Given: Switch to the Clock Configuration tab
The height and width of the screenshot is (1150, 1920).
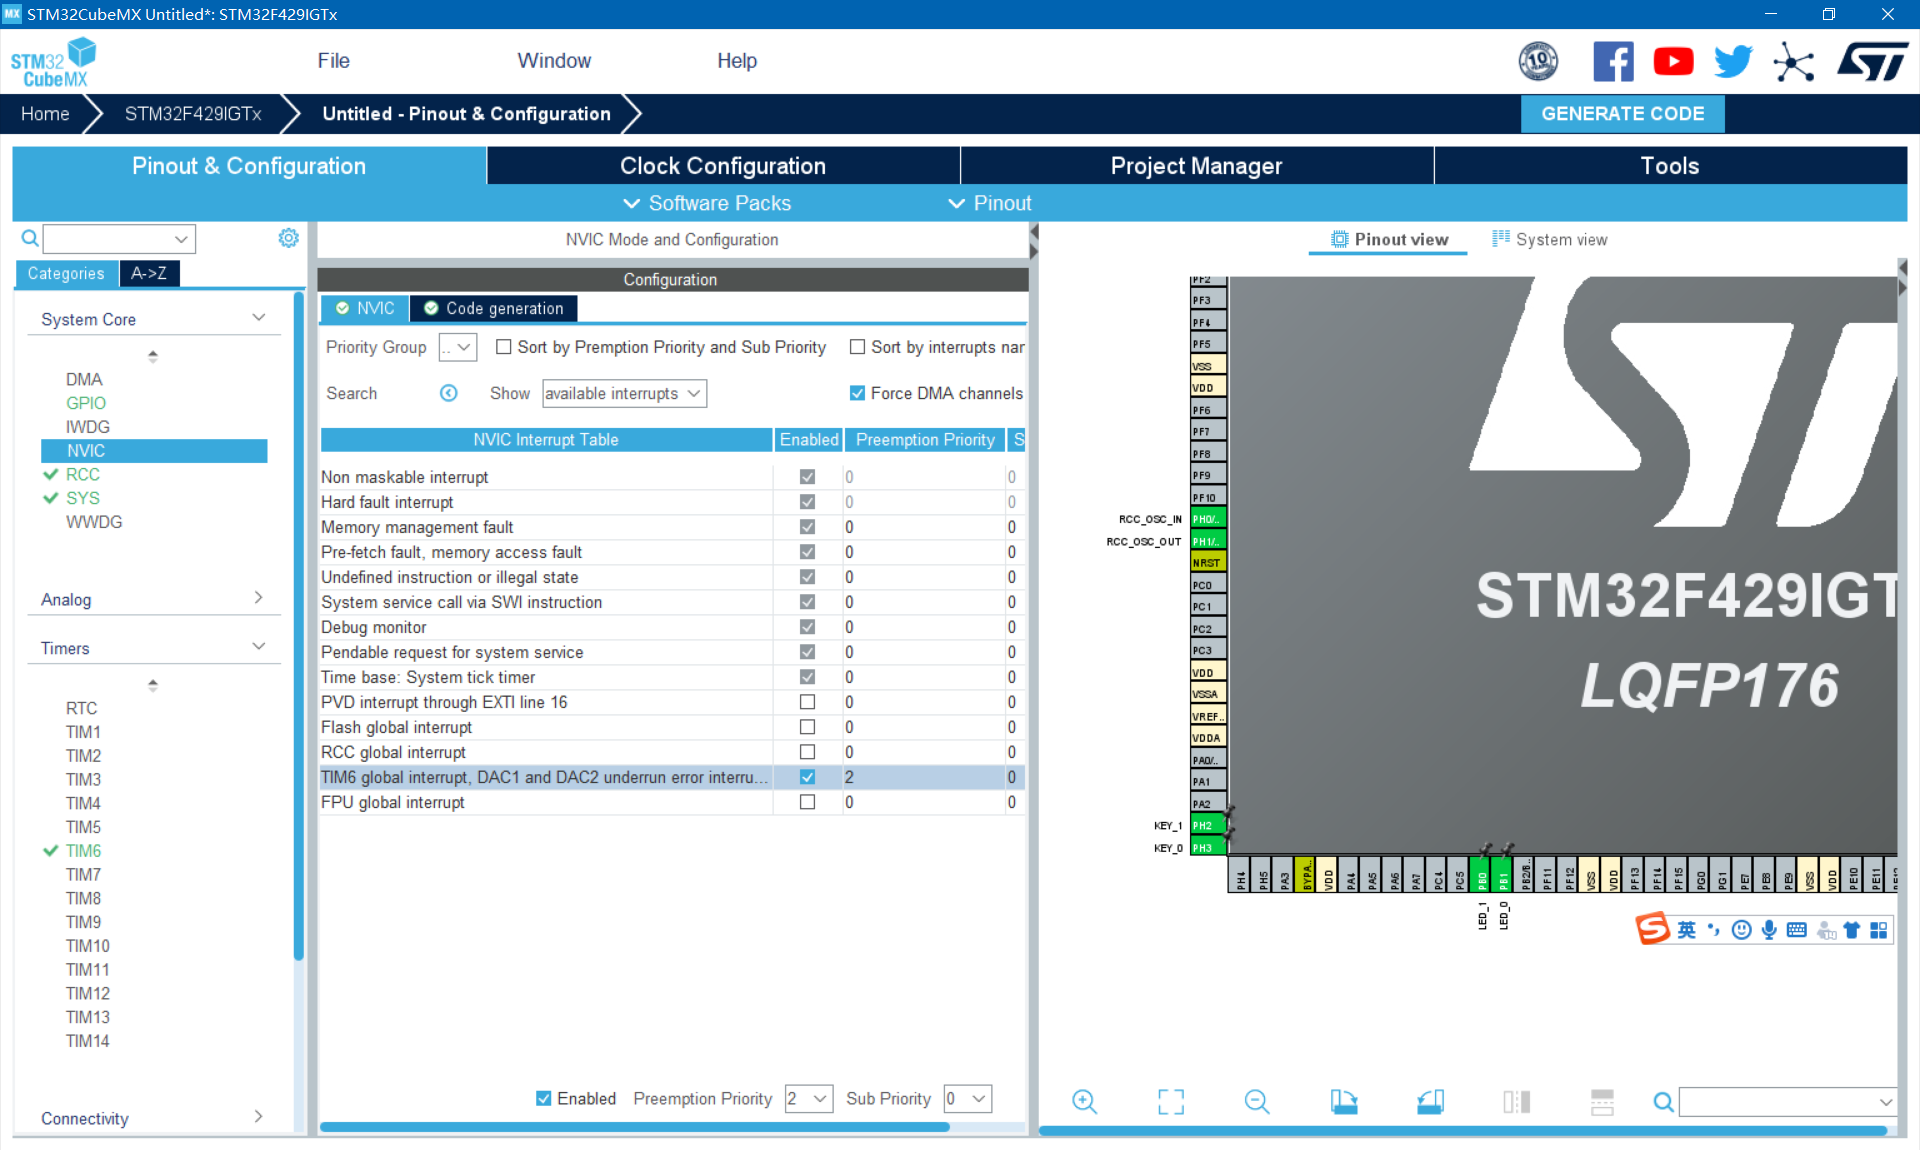Looking at the screenshot, I should pyautogui.click(x=722, y=166).
